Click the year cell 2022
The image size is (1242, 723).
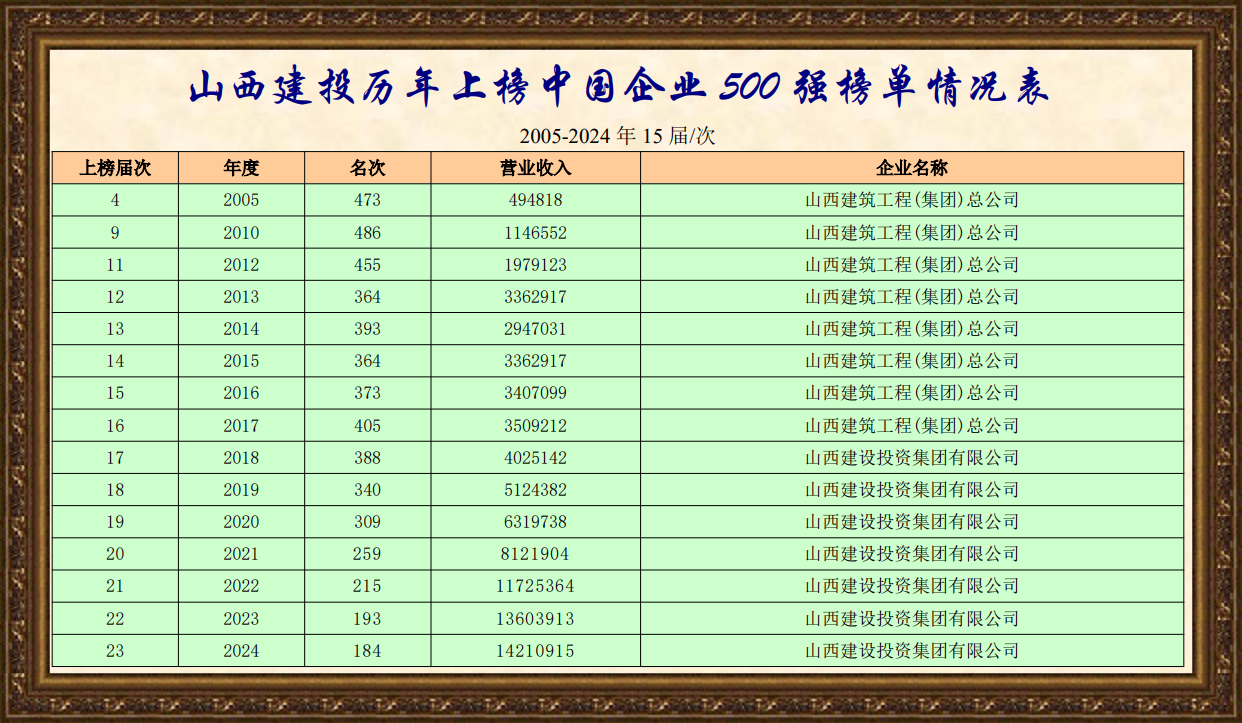coord(241,586)
